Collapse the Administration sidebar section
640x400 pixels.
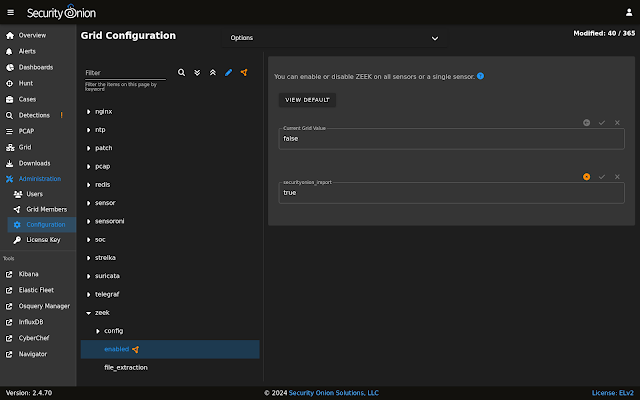click(38, 179)
